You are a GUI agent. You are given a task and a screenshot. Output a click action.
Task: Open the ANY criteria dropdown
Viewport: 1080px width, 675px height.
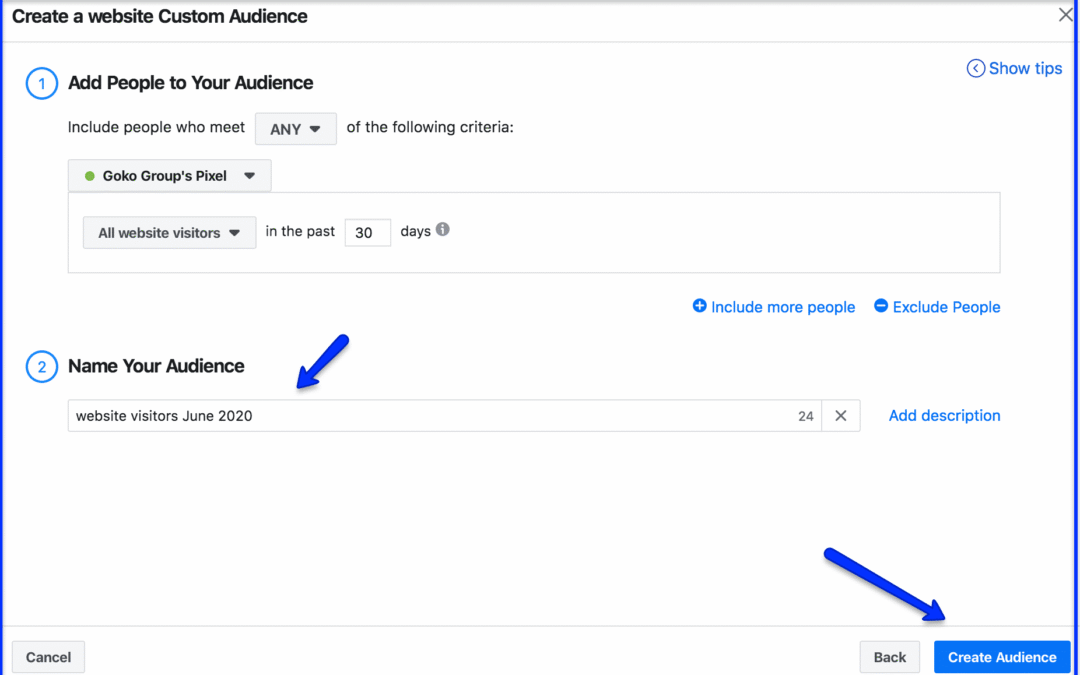pyautogui.click(x=295, y=128)
